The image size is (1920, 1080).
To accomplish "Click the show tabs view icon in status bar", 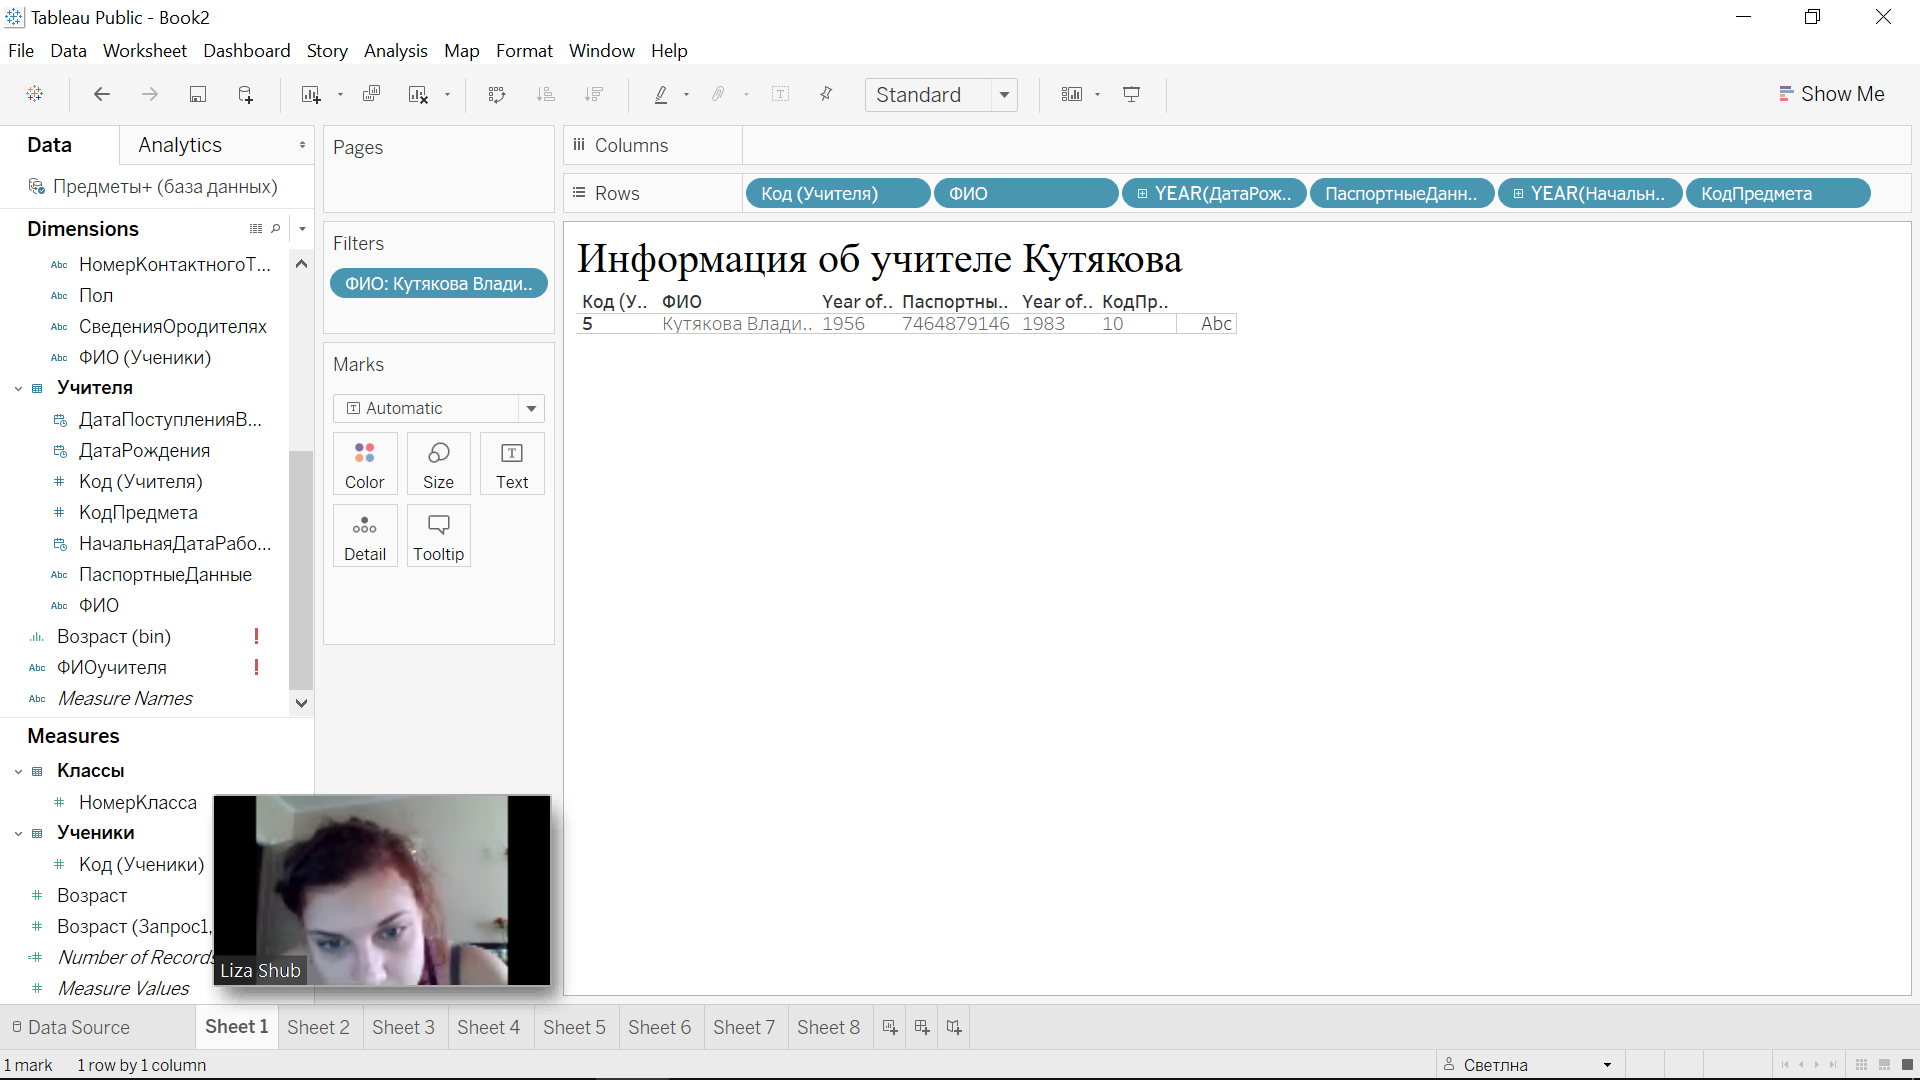I will (x=1908, y=1065).
